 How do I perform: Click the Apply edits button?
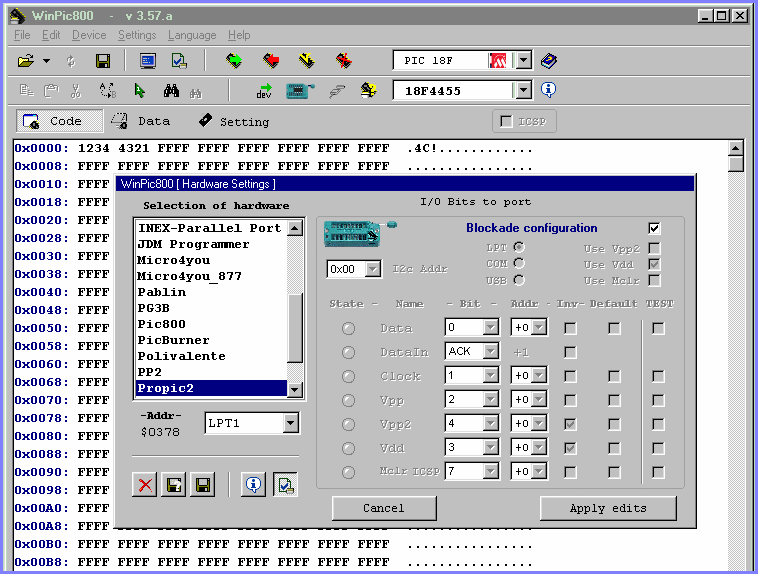point(608,508)
